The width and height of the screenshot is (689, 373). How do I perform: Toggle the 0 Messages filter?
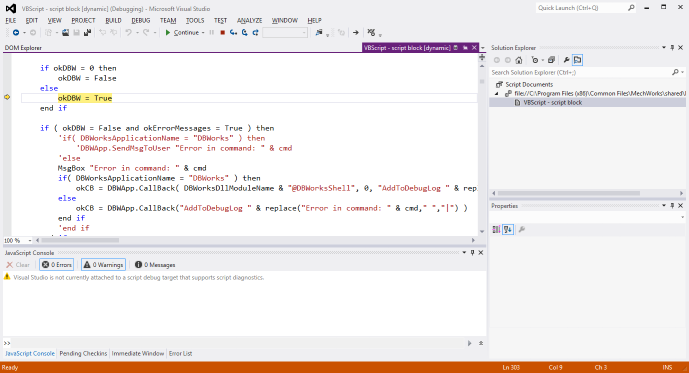155,265
